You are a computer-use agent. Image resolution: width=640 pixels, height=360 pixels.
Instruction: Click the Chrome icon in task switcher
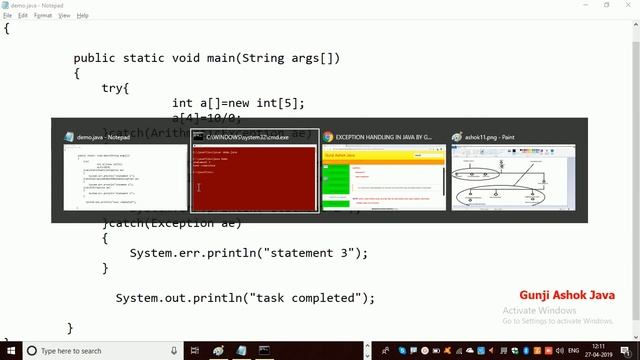(x=328, y=137)
